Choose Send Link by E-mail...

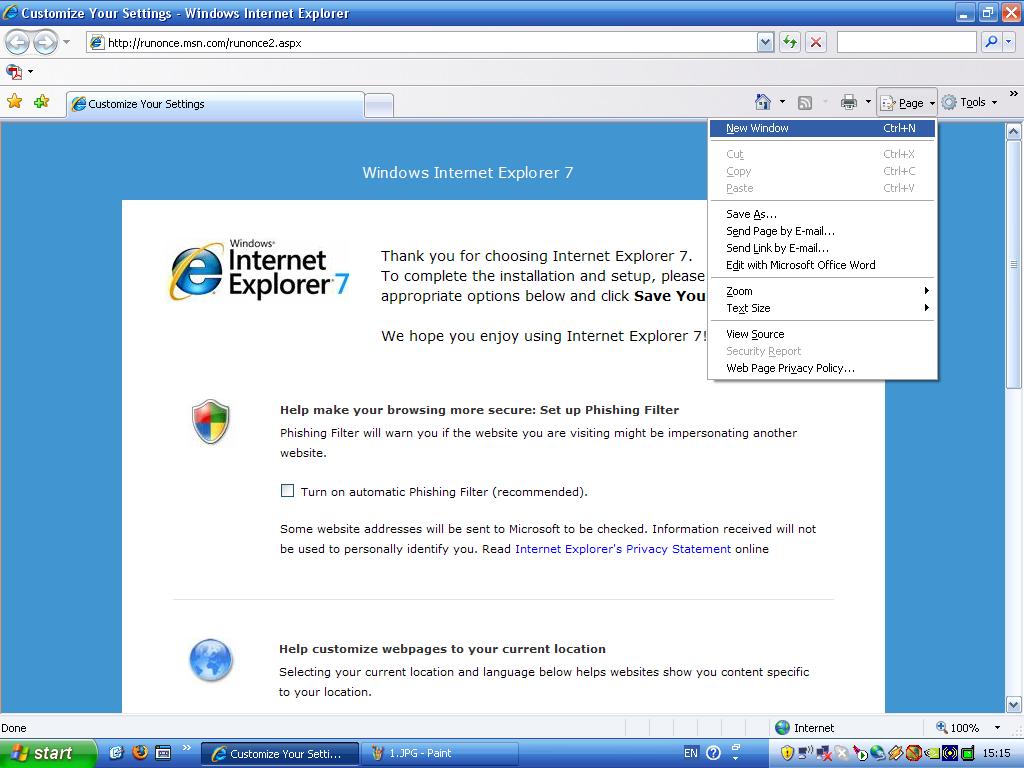tap(822, 248)
